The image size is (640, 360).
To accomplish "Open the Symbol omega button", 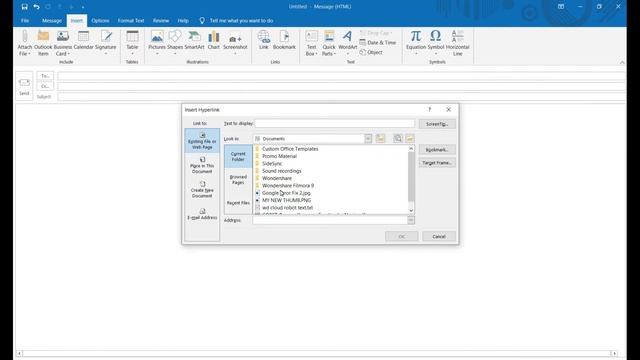I will coord(436,43).
